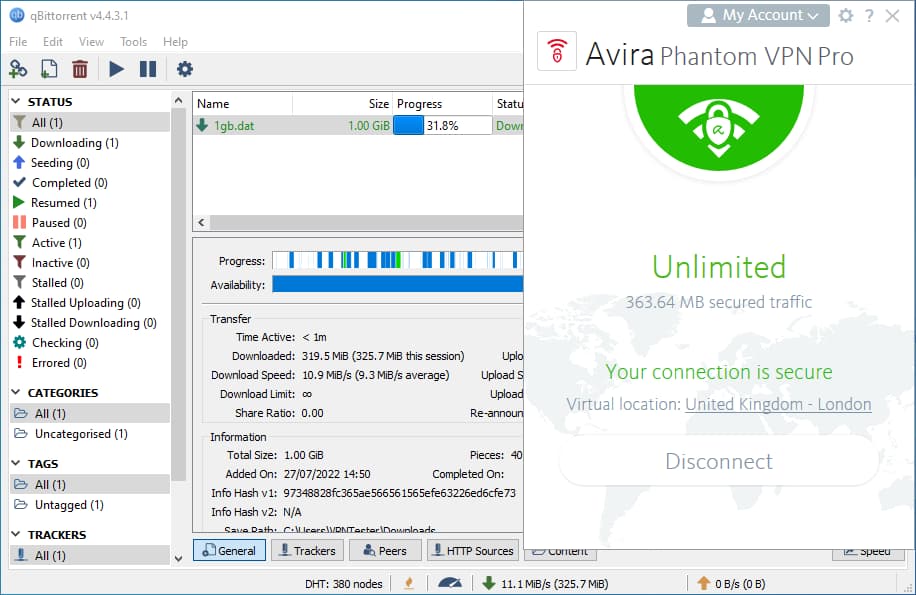Open the View menu
Viewport: 916px width, 595px height.
pyautogui.click(x=91, y=41)
